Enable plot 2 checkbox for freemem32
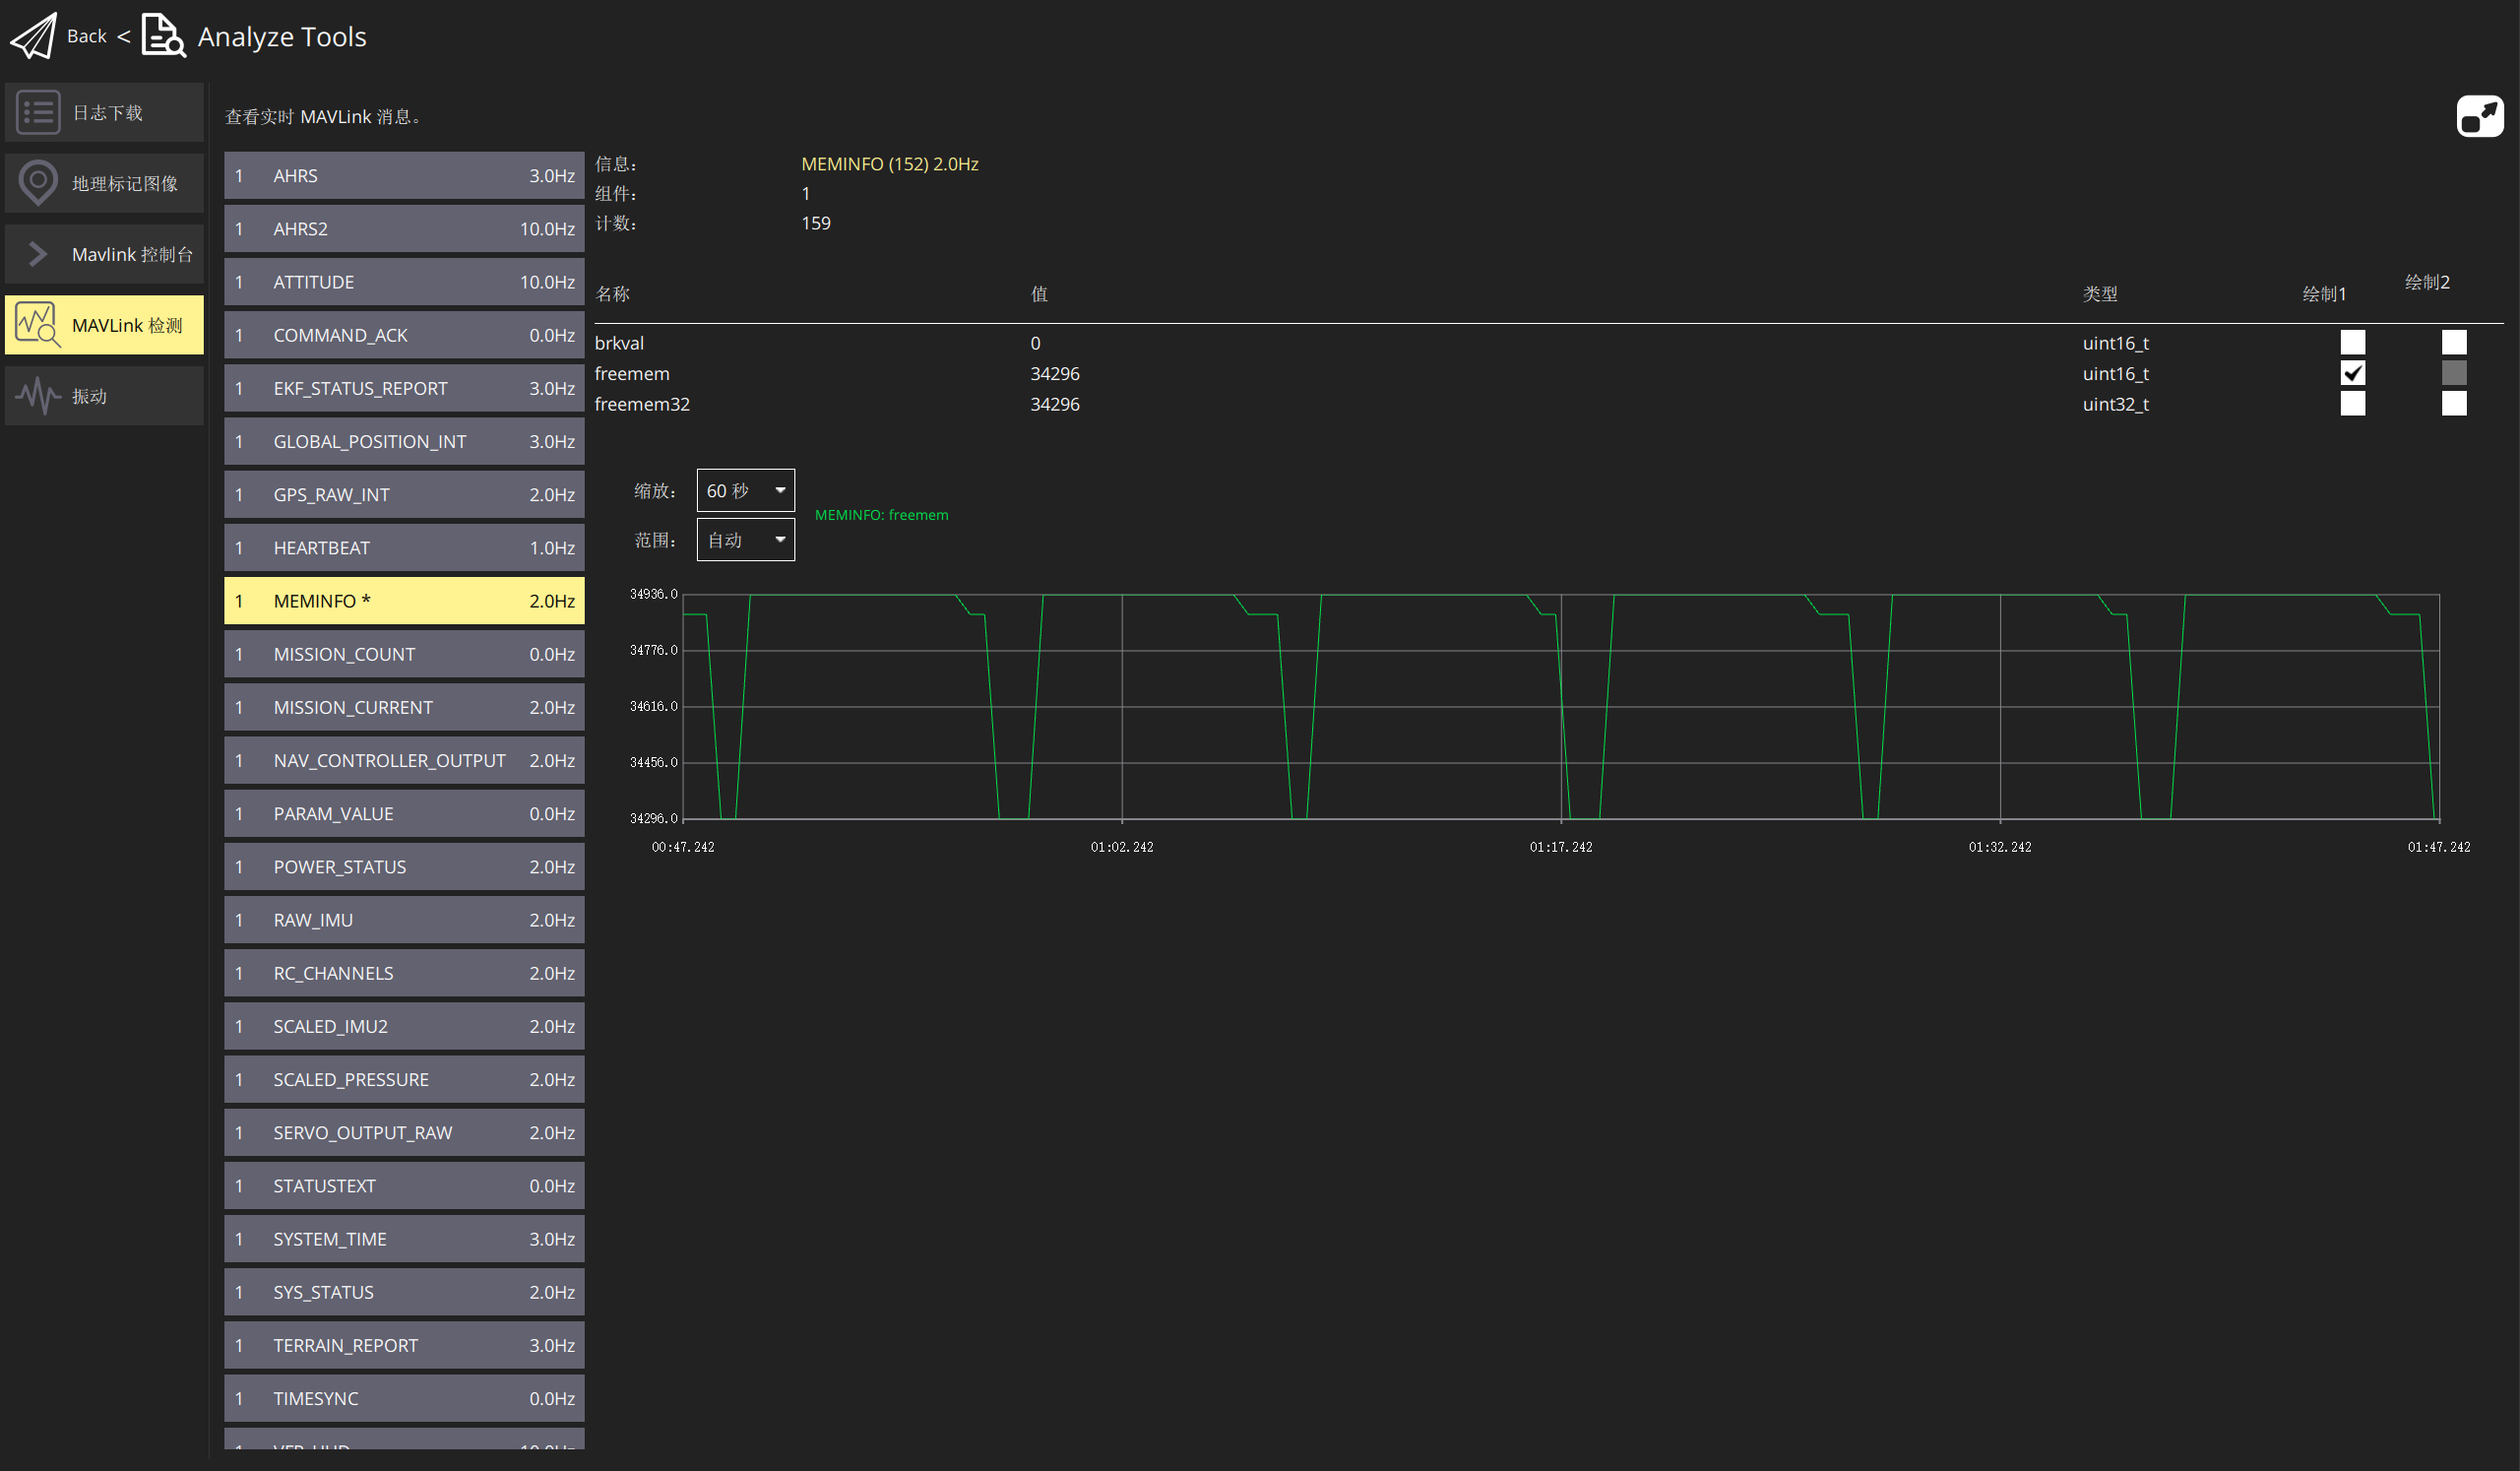 2453,404
